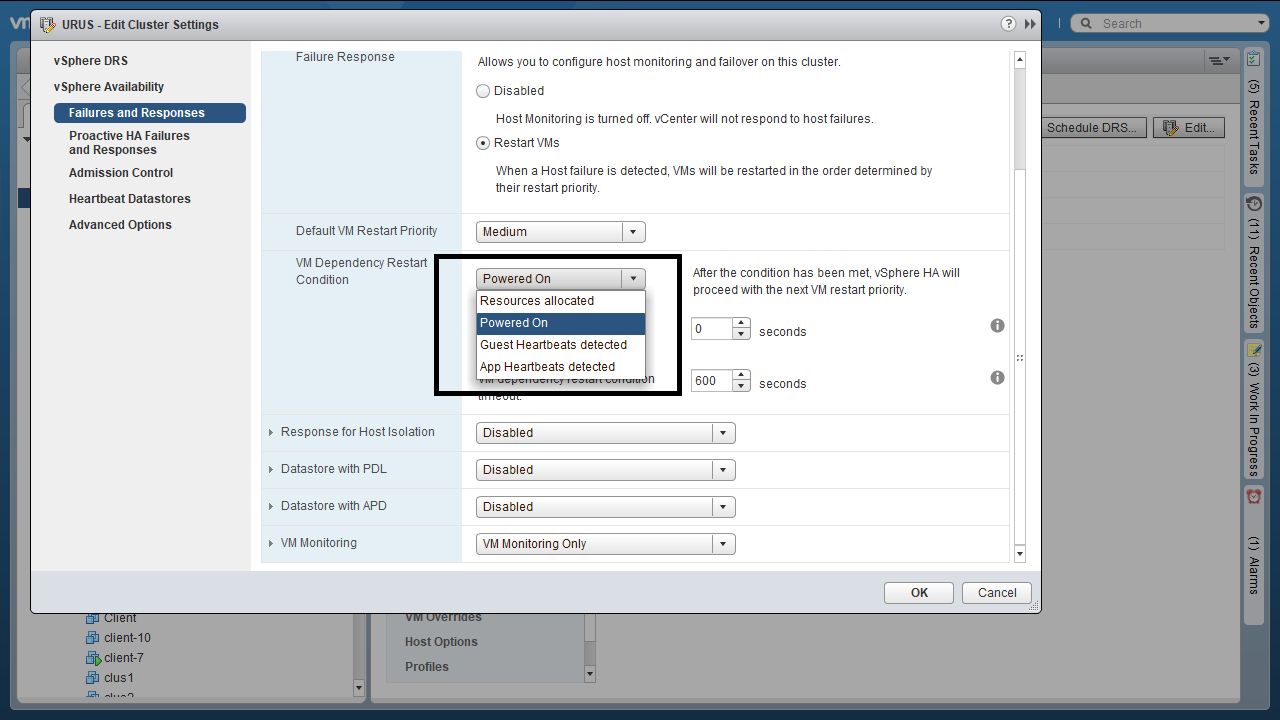Open the Datastore with PDL dropdown
Screen dimensions: 1280x720
605,470
